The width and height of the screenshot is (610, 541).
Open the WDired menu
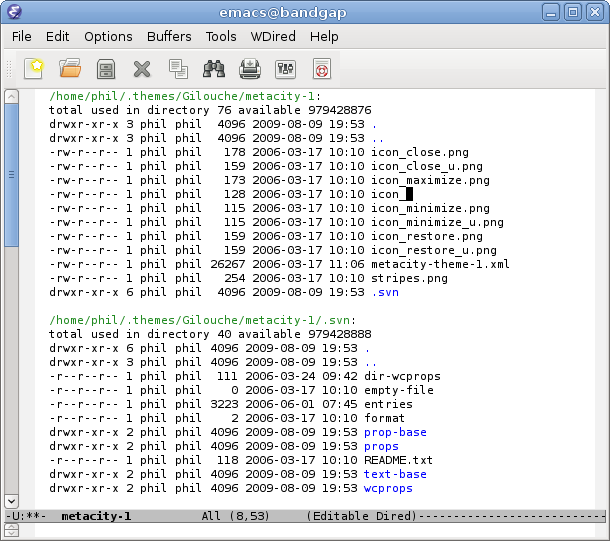(x=272, y=36)
